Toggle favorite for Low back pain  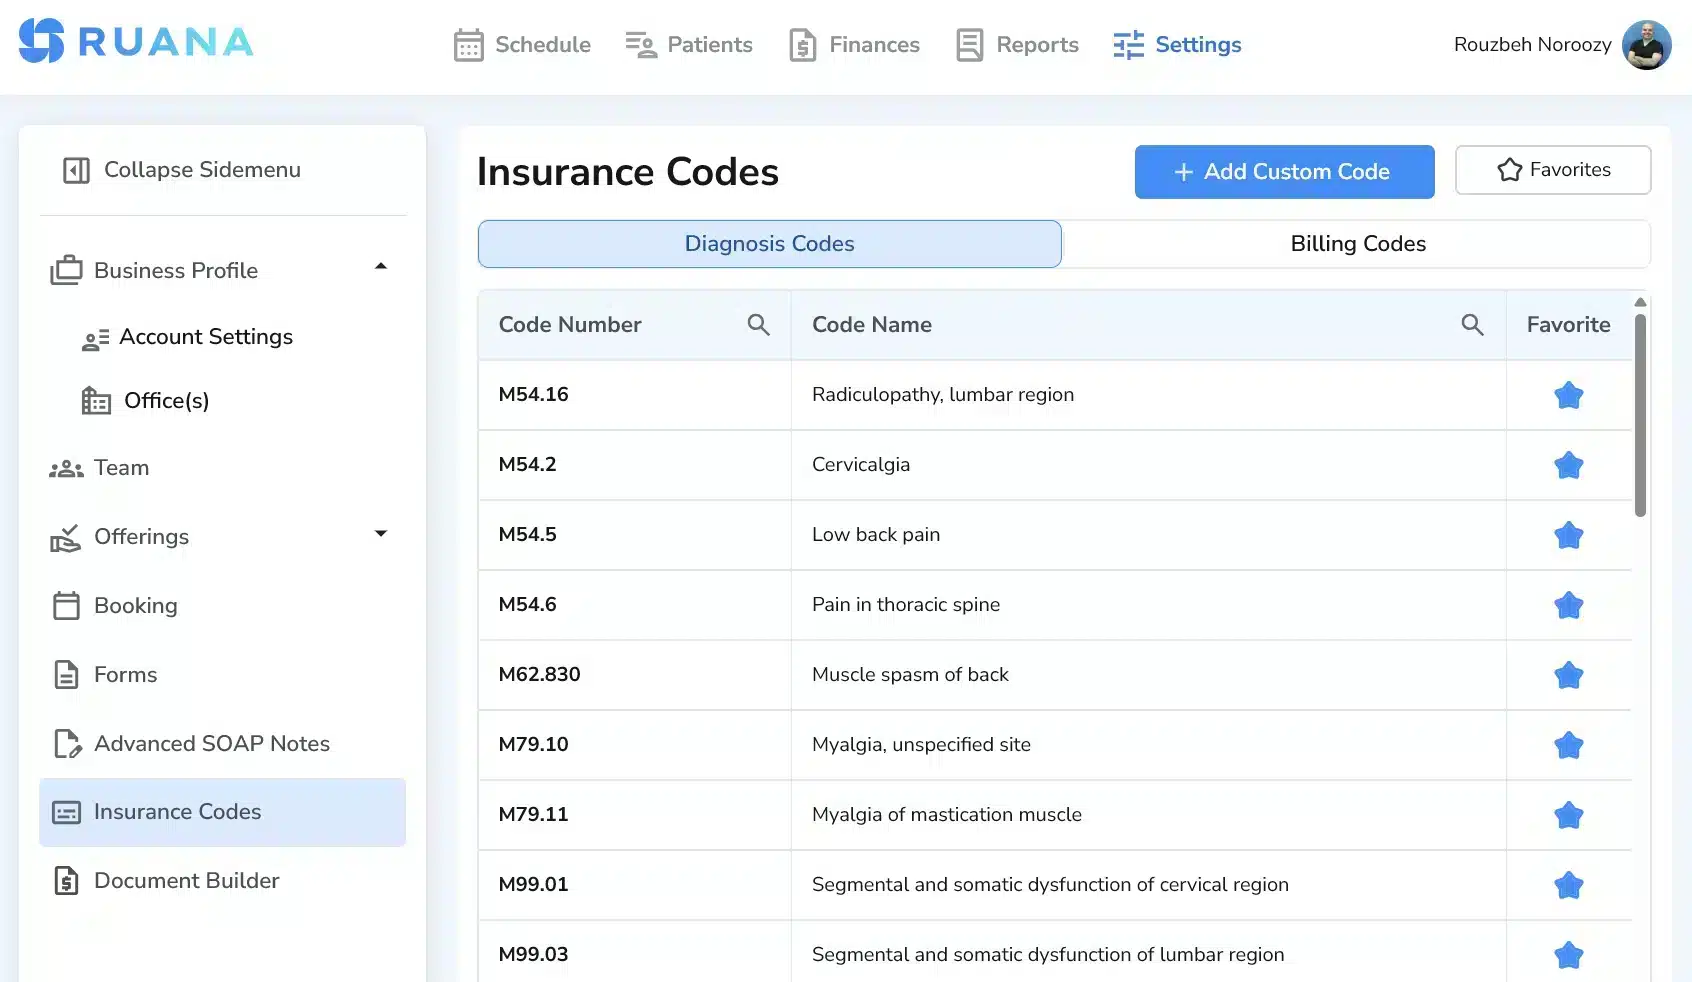[1568, 535]
